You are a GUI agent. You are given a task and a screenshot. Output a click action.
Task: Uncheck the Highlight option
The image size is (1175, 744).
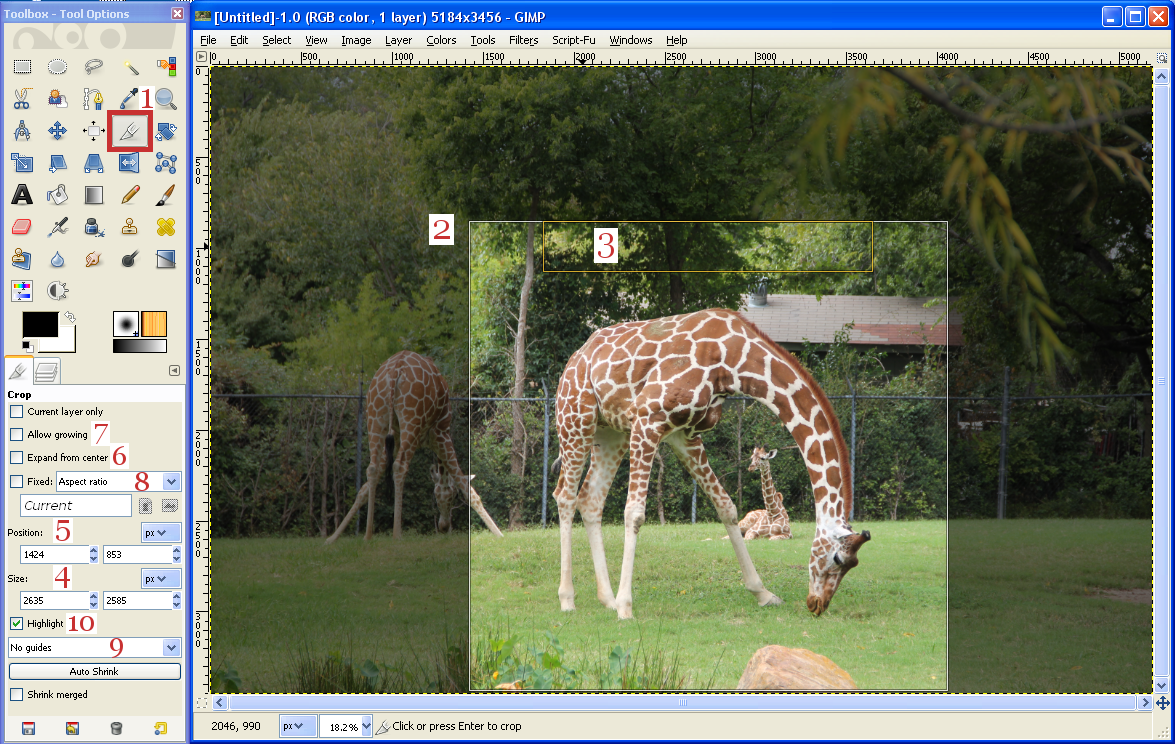17,622
